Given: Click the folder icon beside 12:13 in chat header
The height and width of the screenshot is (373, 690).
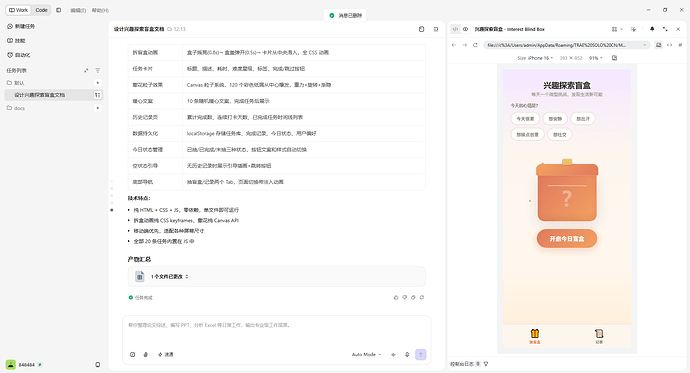Looking at the screenshot, I should [170, 29].
